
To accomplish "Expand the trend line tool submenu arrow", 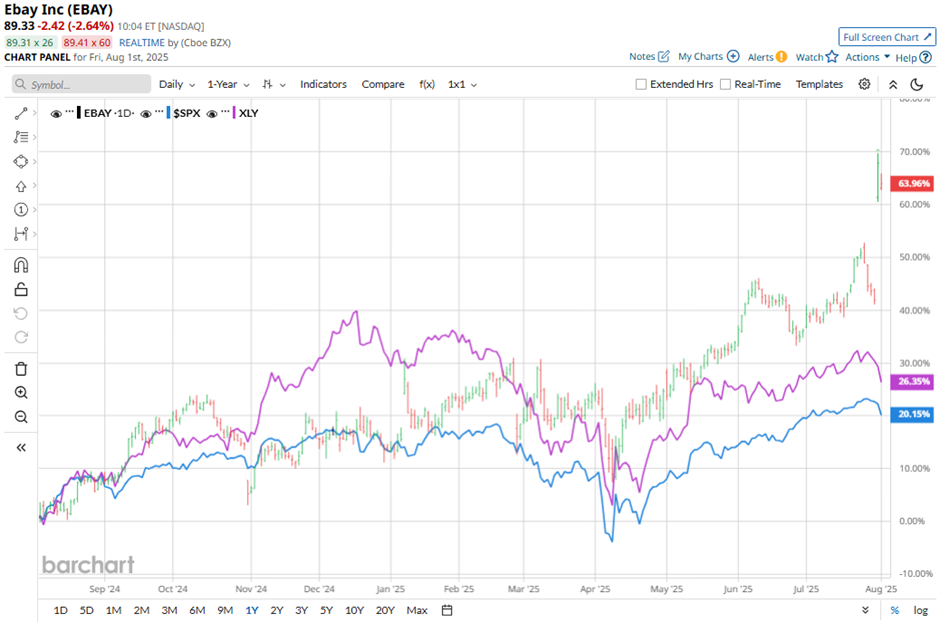I will click(35, 113).
